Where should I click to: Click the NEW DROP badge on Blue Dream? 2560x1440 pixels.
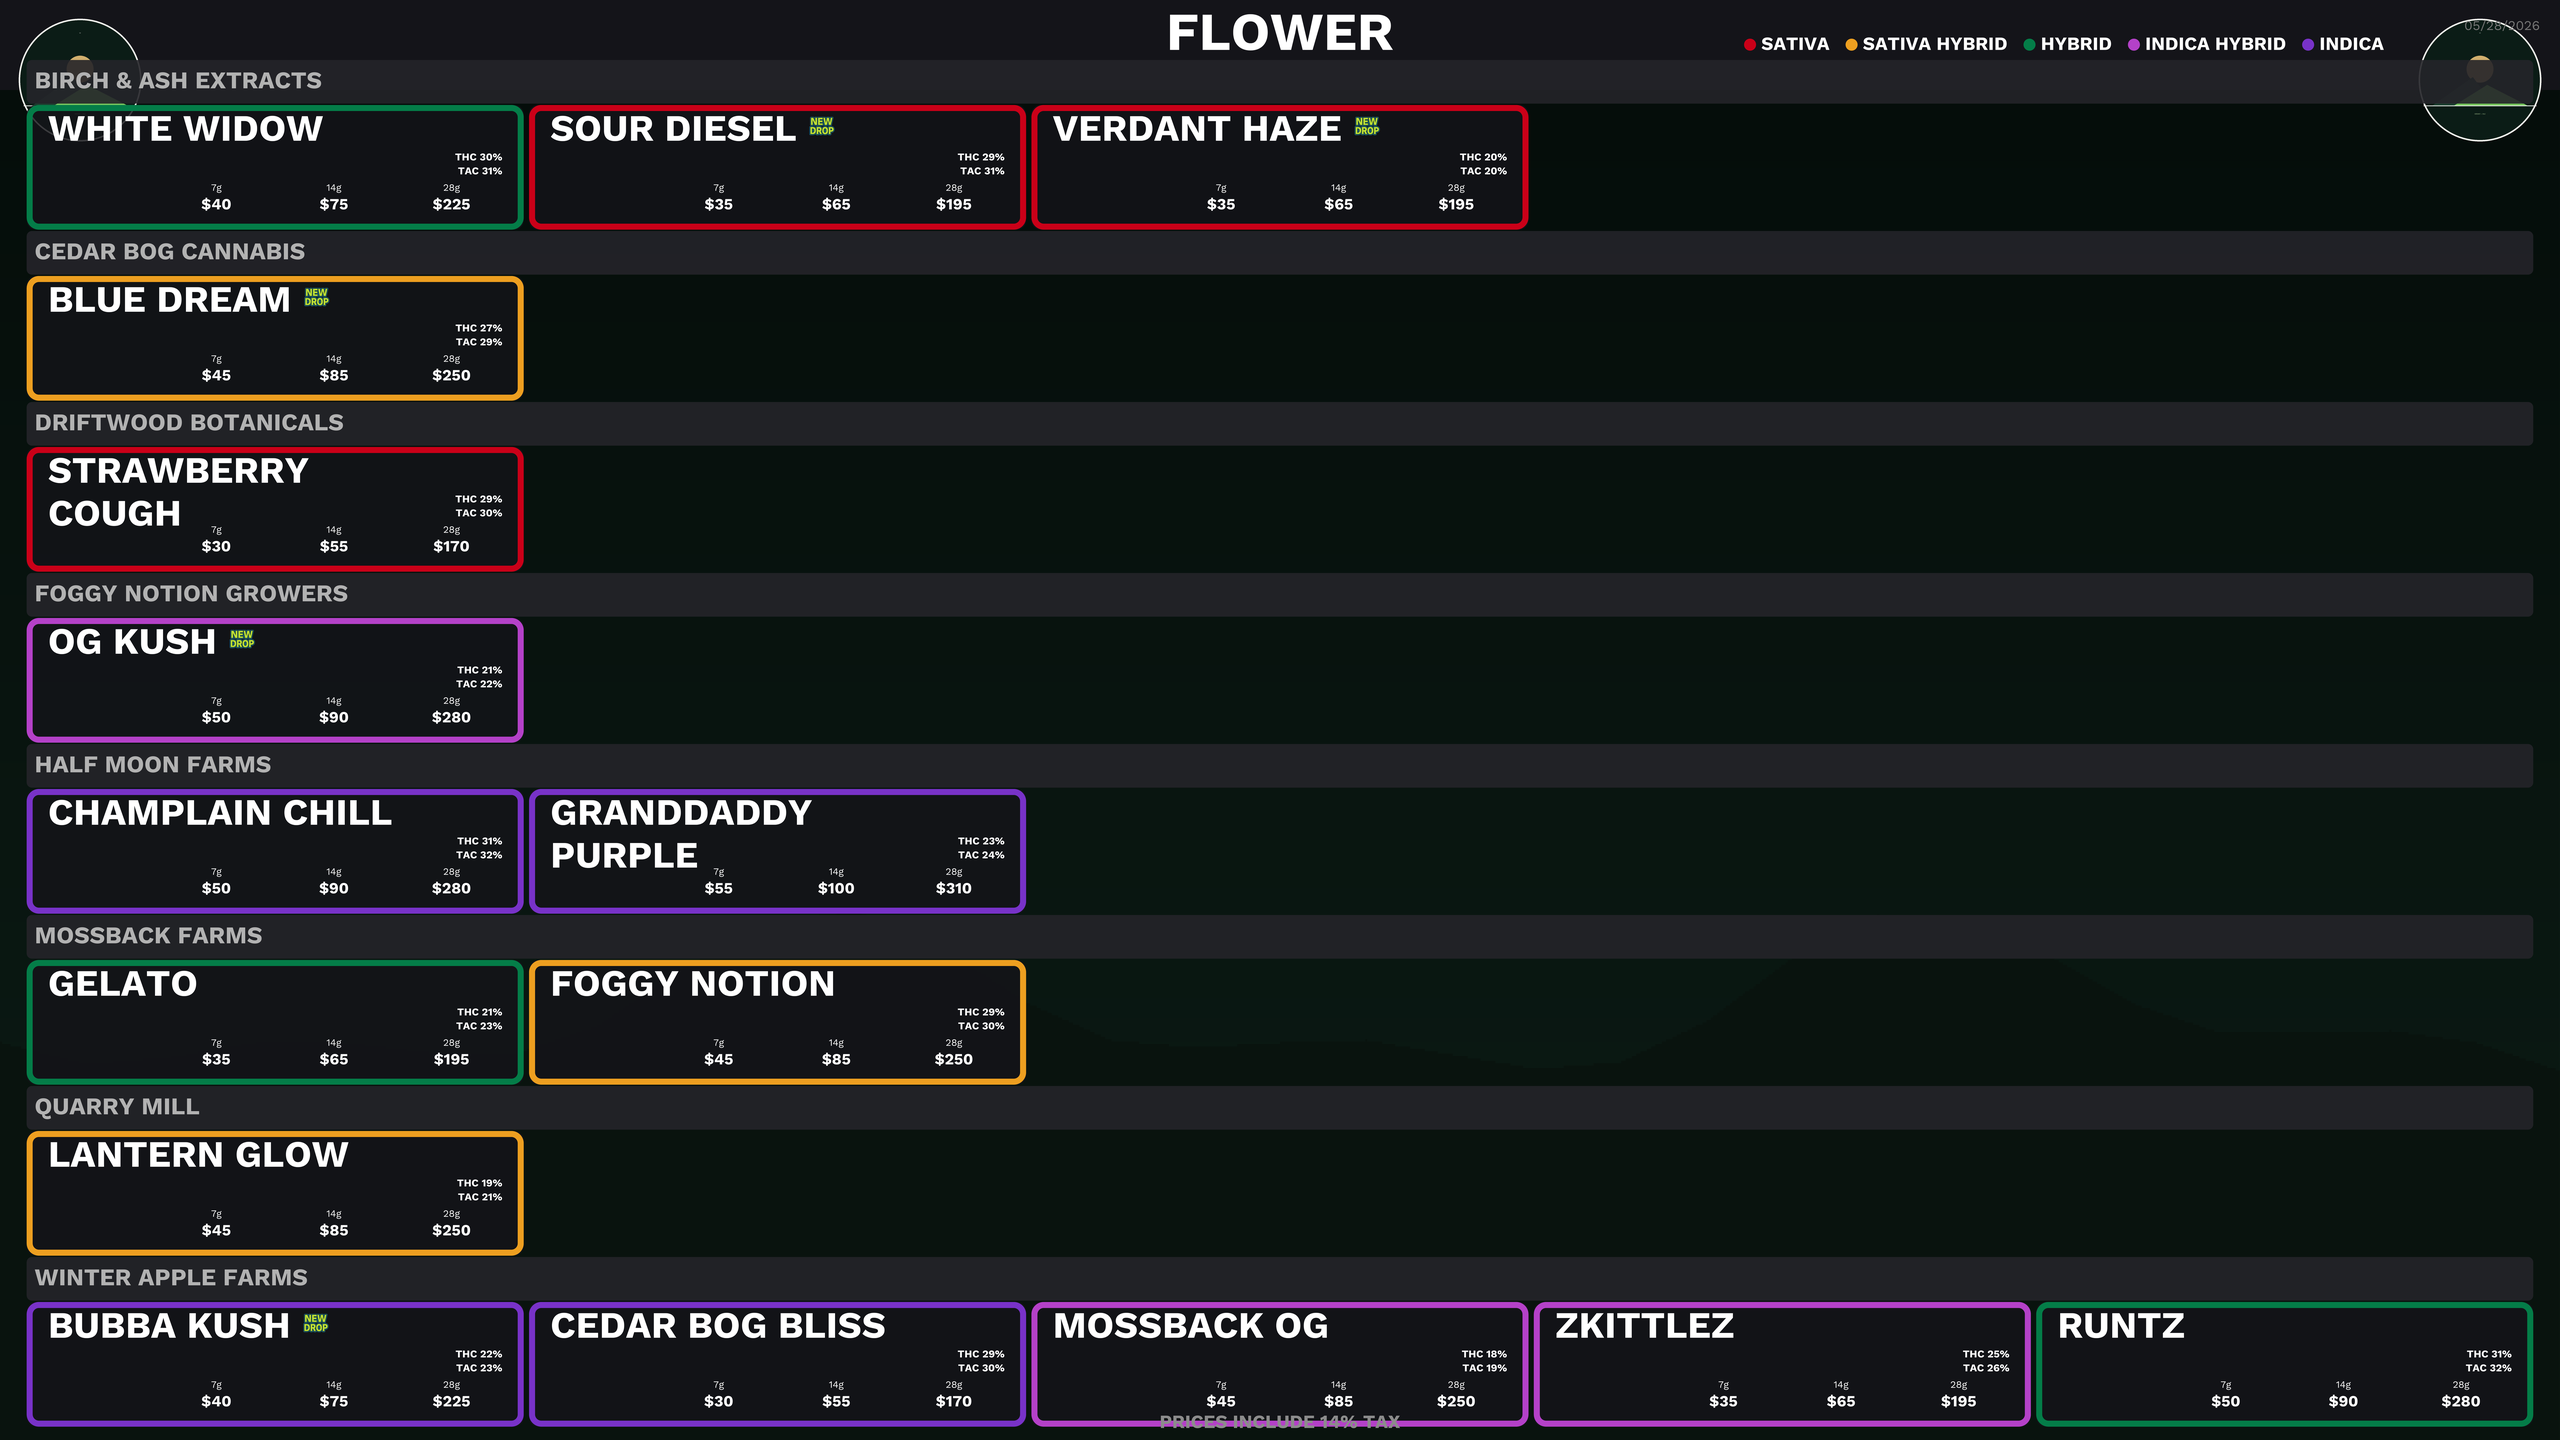click(x=316, y=297)
